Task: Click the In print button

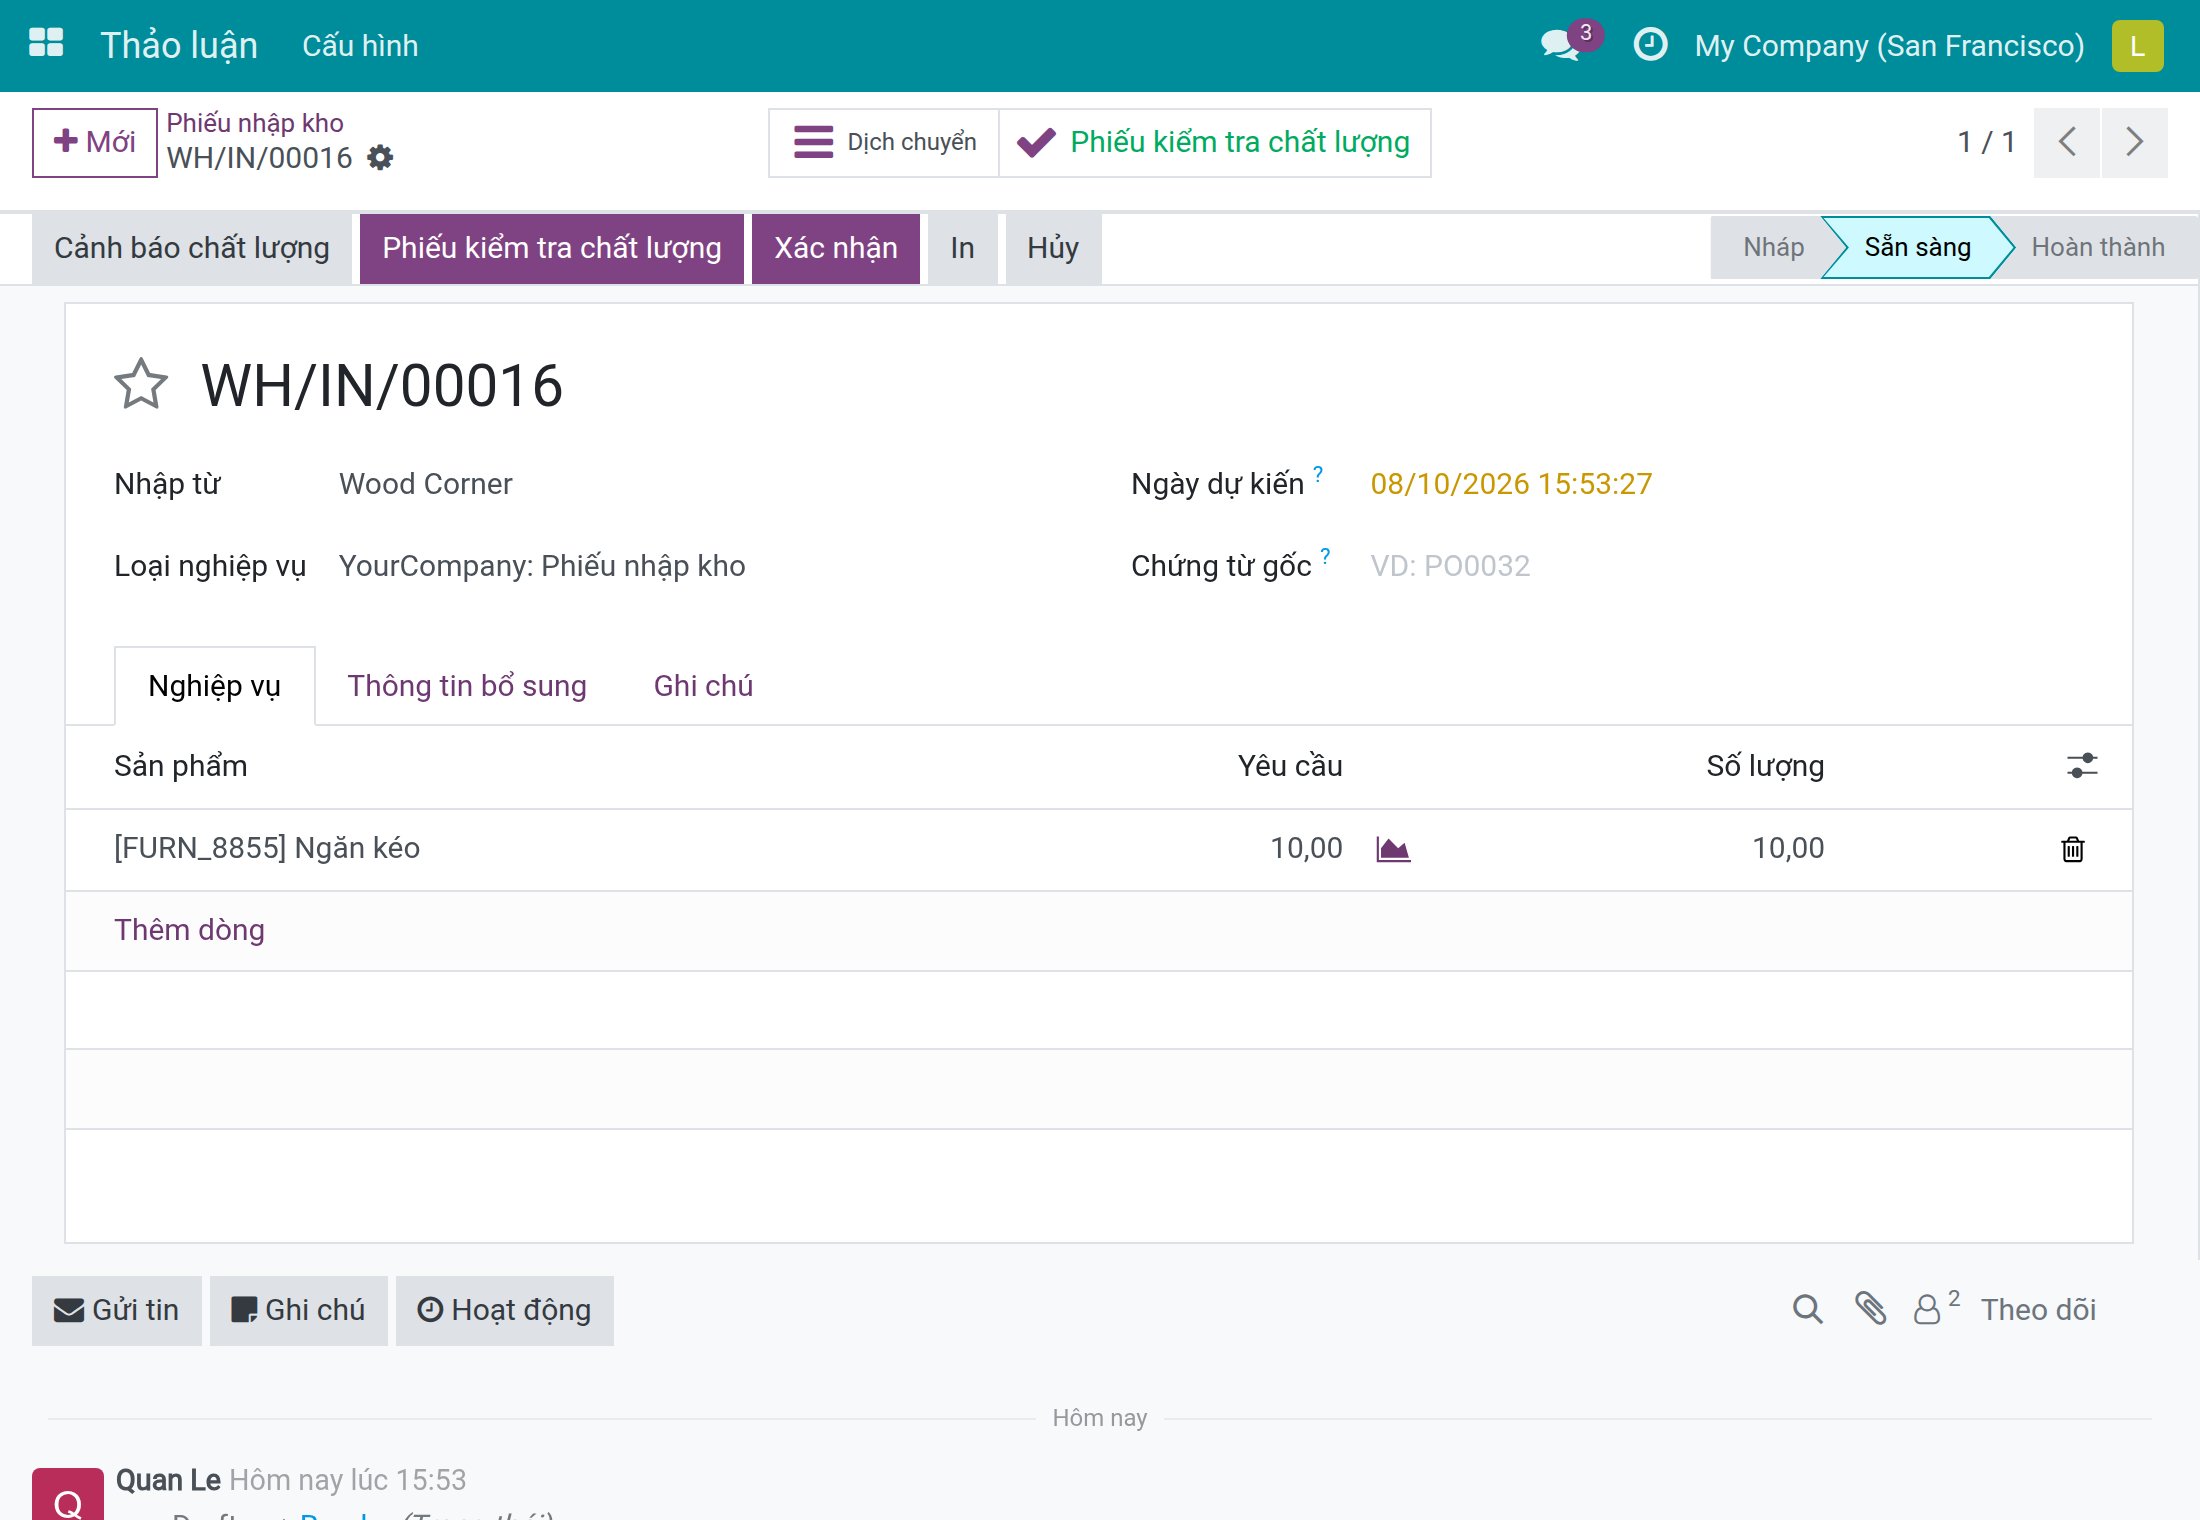Action: coord(962,248)
